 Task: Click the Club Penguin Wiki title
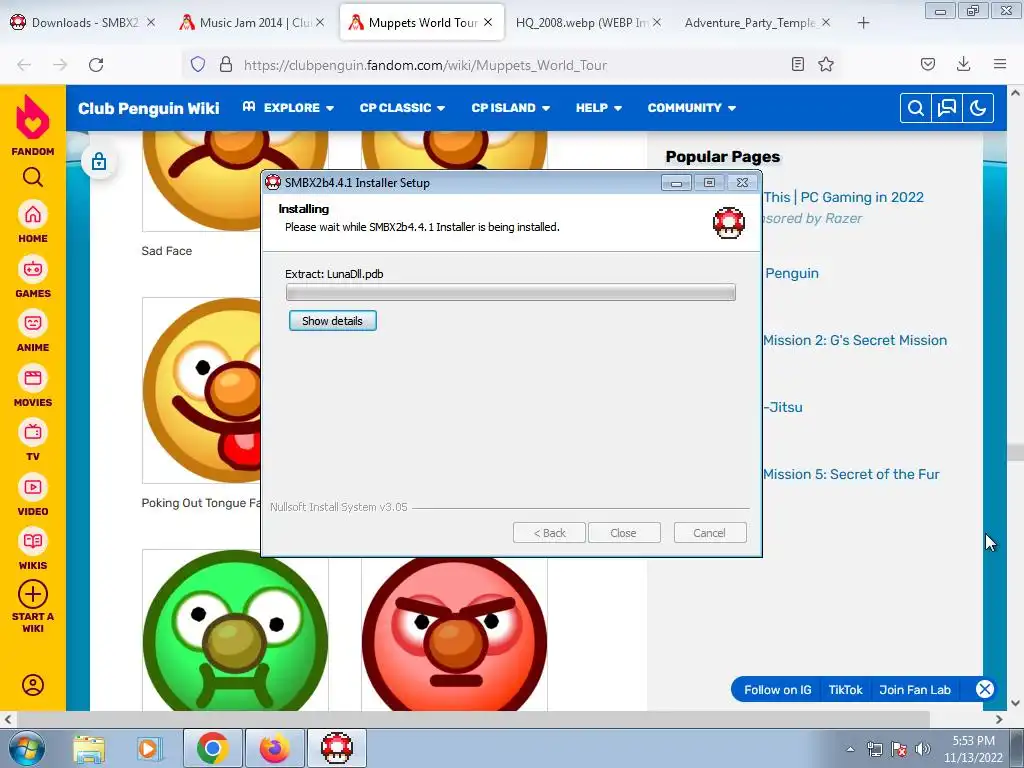149,108
